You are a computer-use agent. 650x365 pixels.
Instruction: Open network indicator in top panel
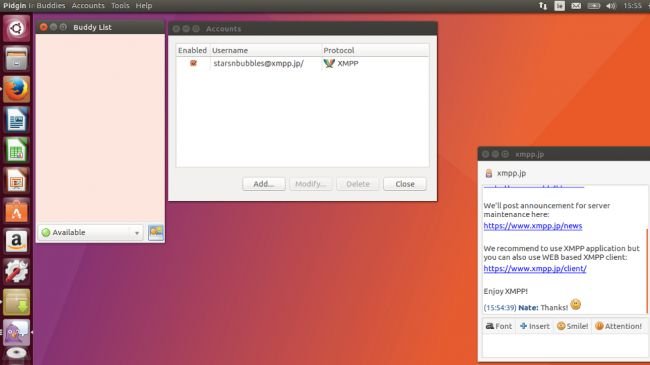click(543, 5)
